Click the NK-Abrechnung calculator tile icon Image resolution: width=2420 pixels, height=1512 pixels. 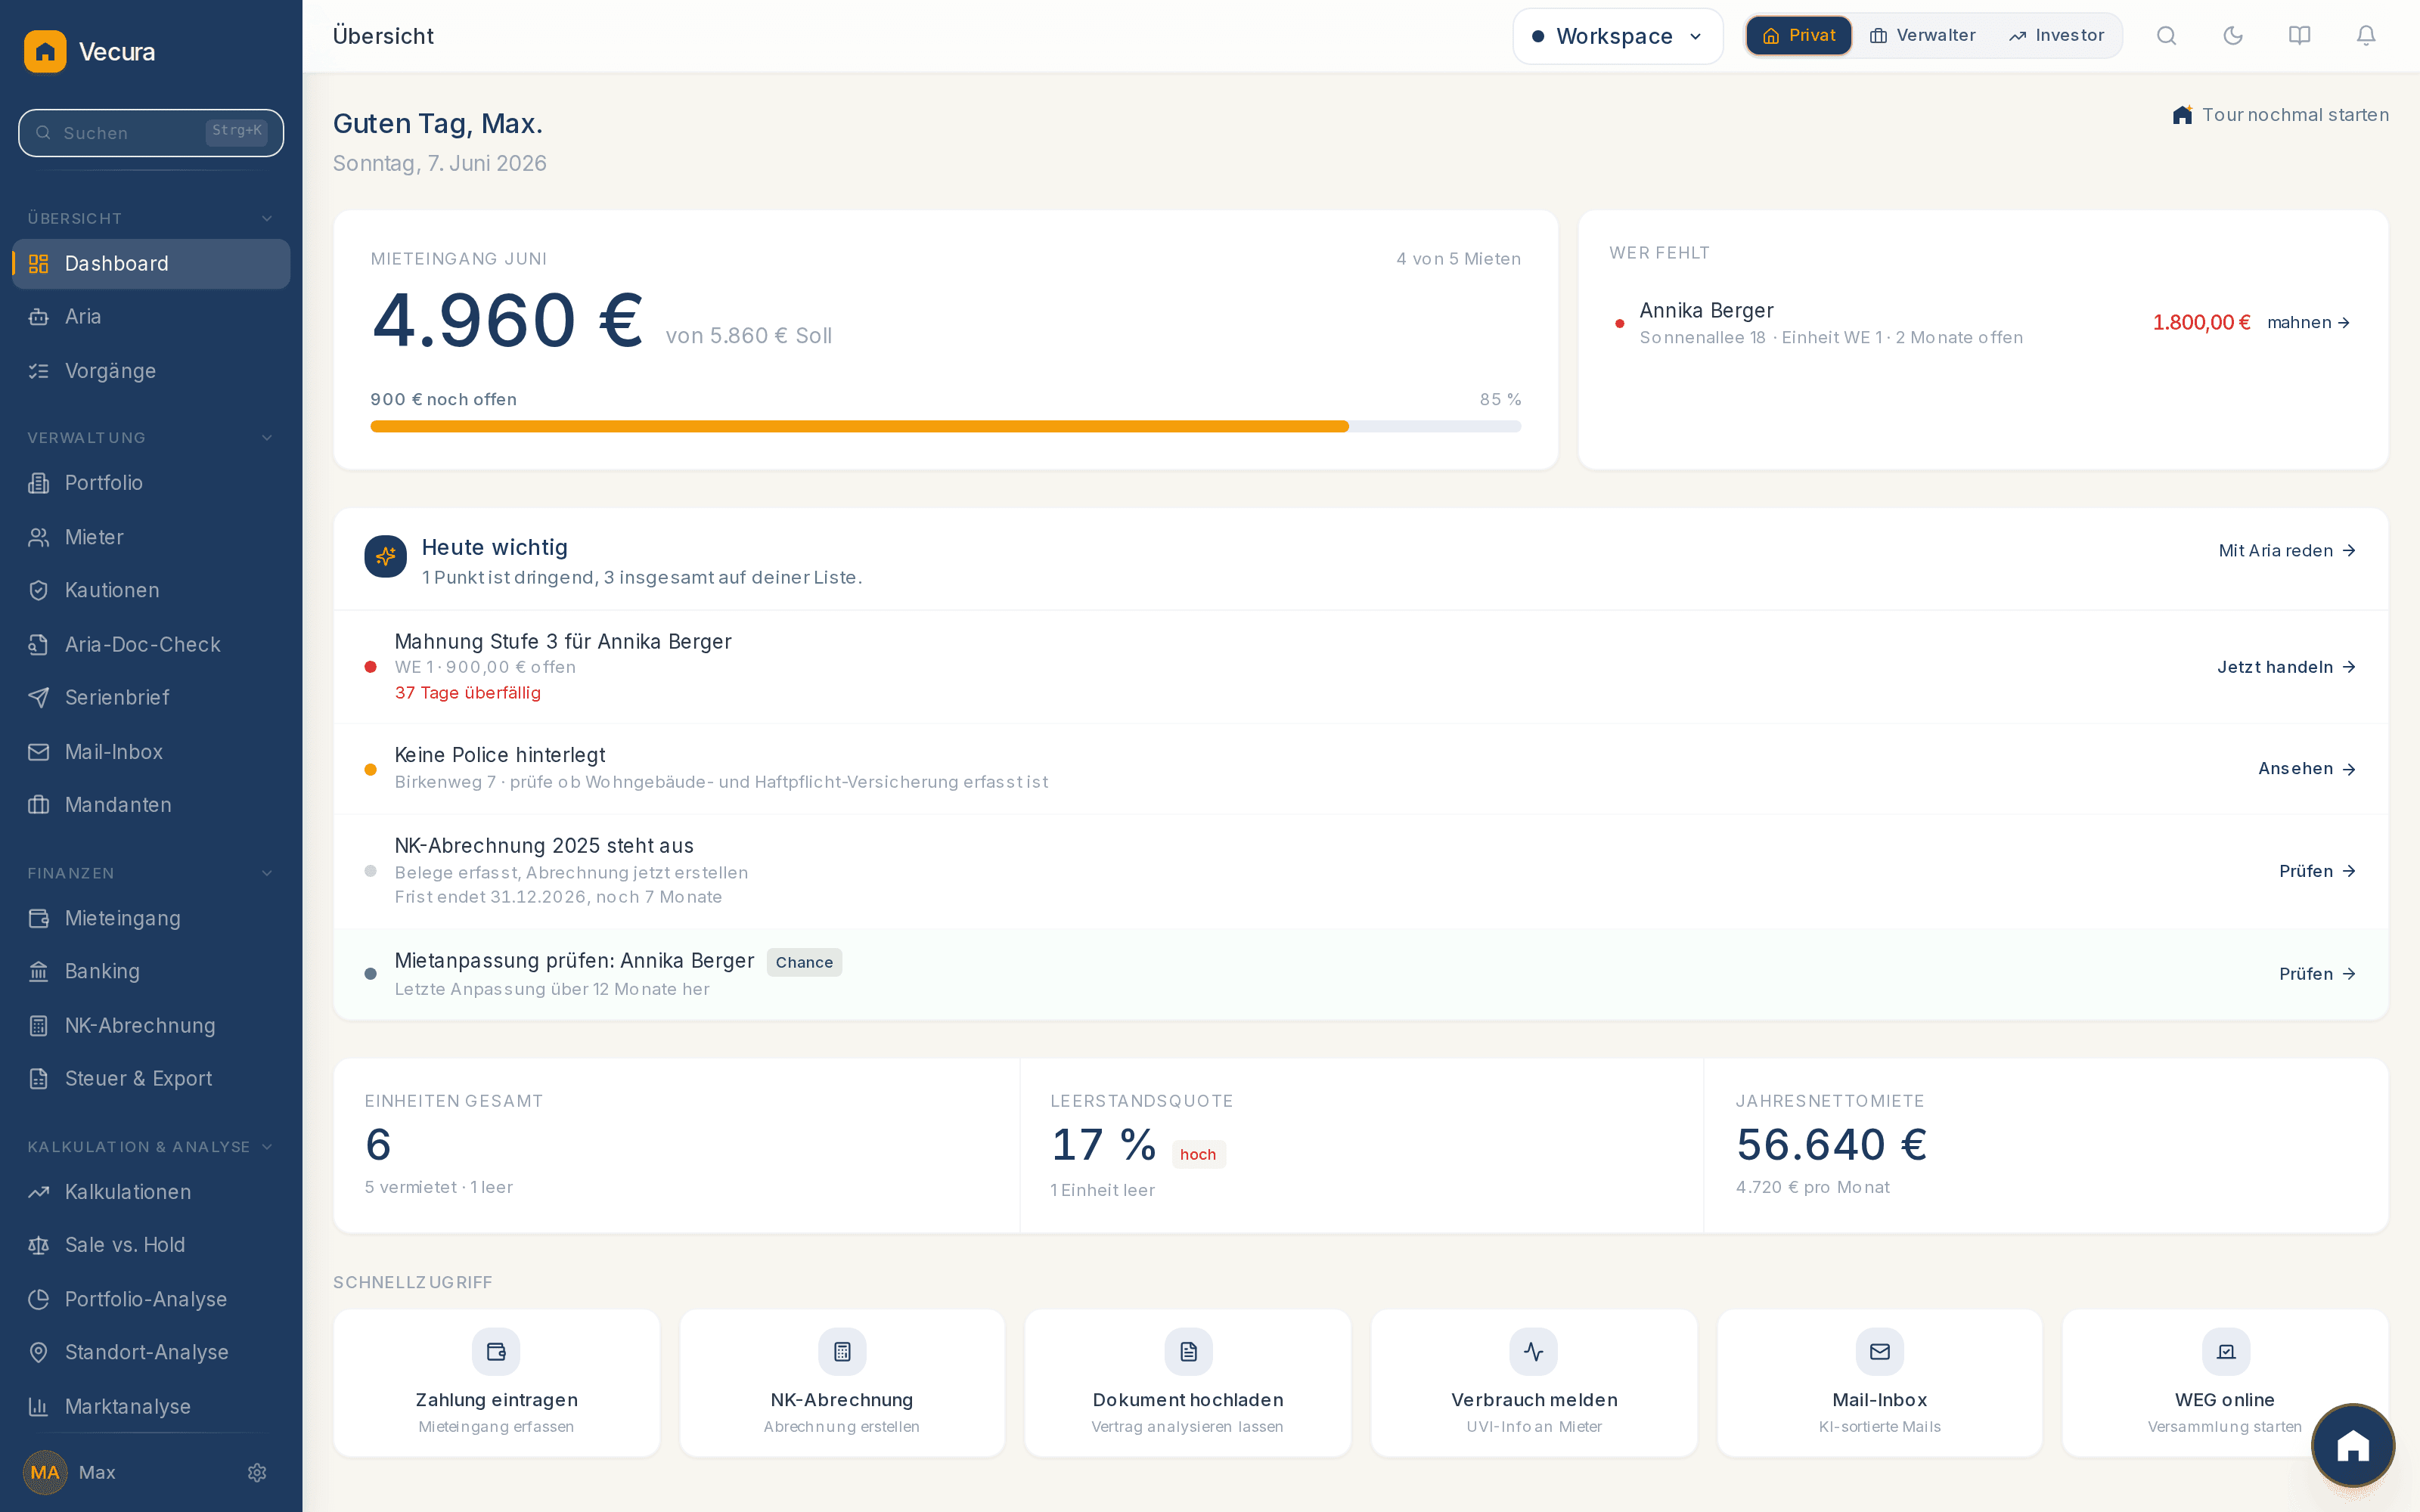842,1352
